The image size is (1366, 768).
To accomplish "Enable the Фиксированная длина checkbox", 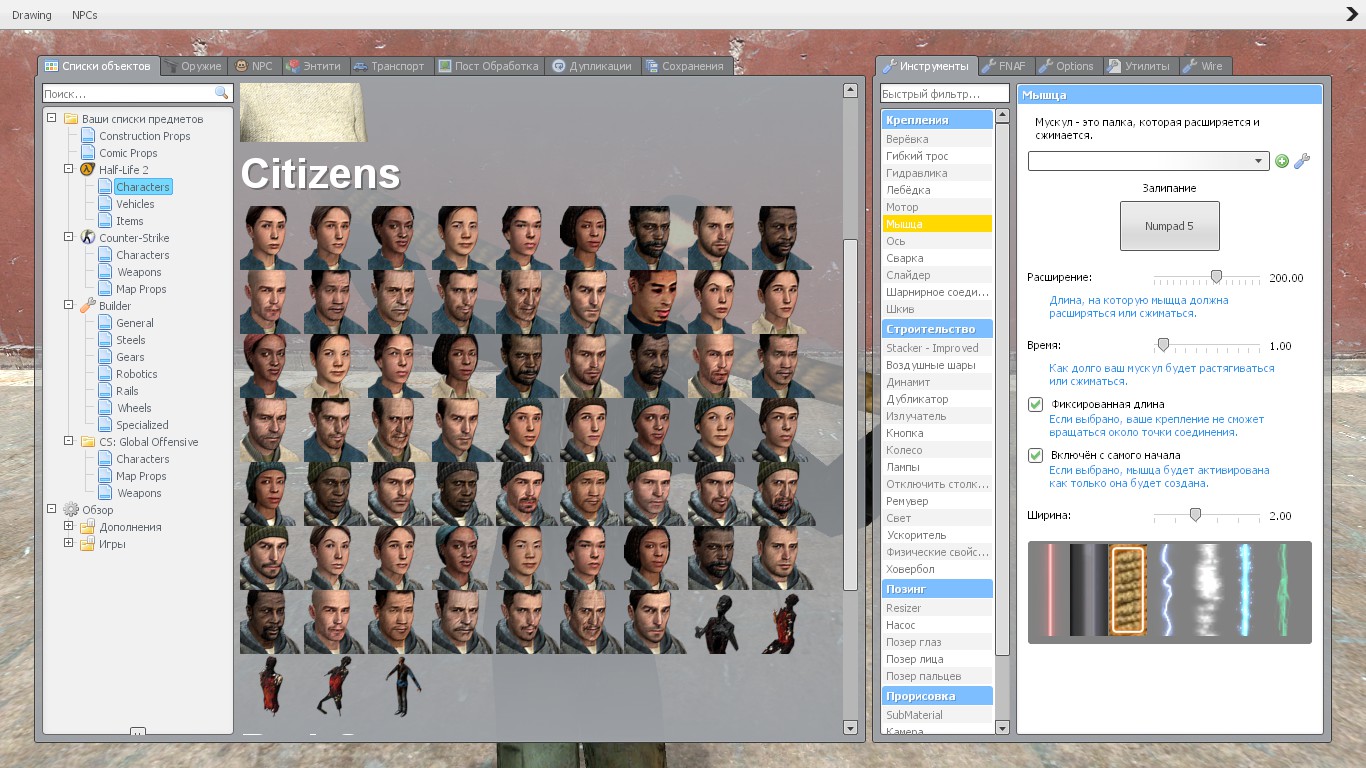I will pyautogui.click(x=1036, y=404).
